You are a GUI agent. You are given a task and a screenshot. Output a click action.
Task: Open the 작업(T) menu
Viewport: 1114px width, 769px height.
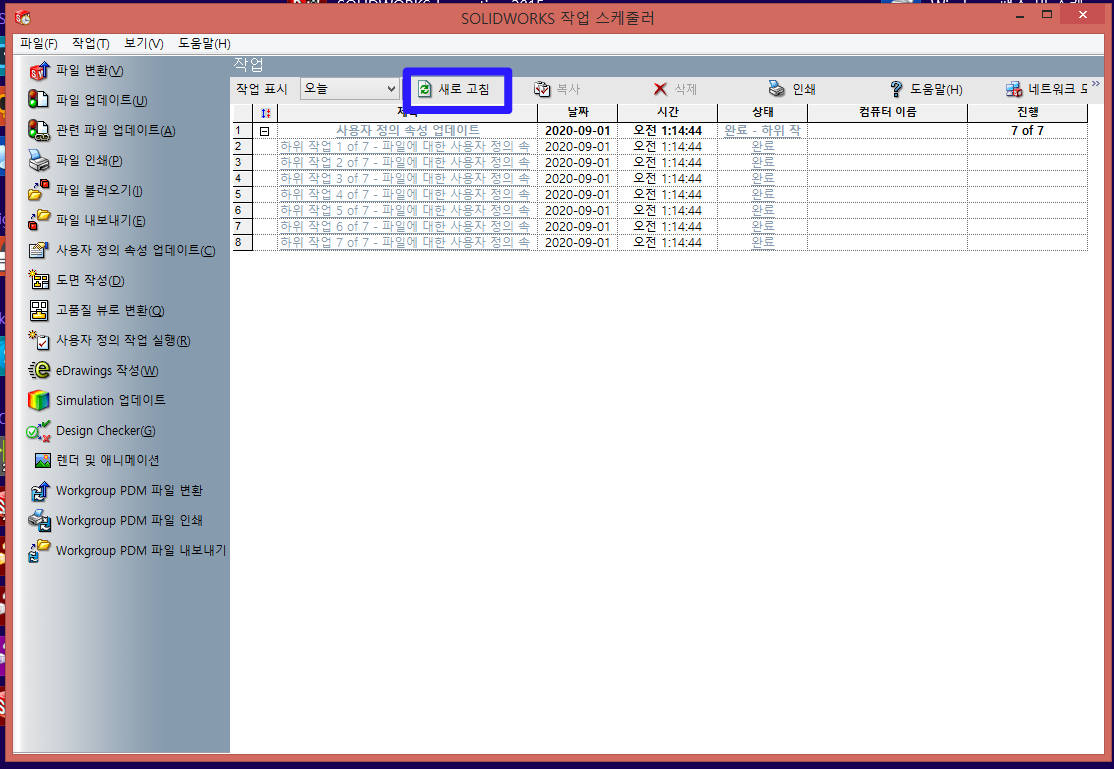90,43
